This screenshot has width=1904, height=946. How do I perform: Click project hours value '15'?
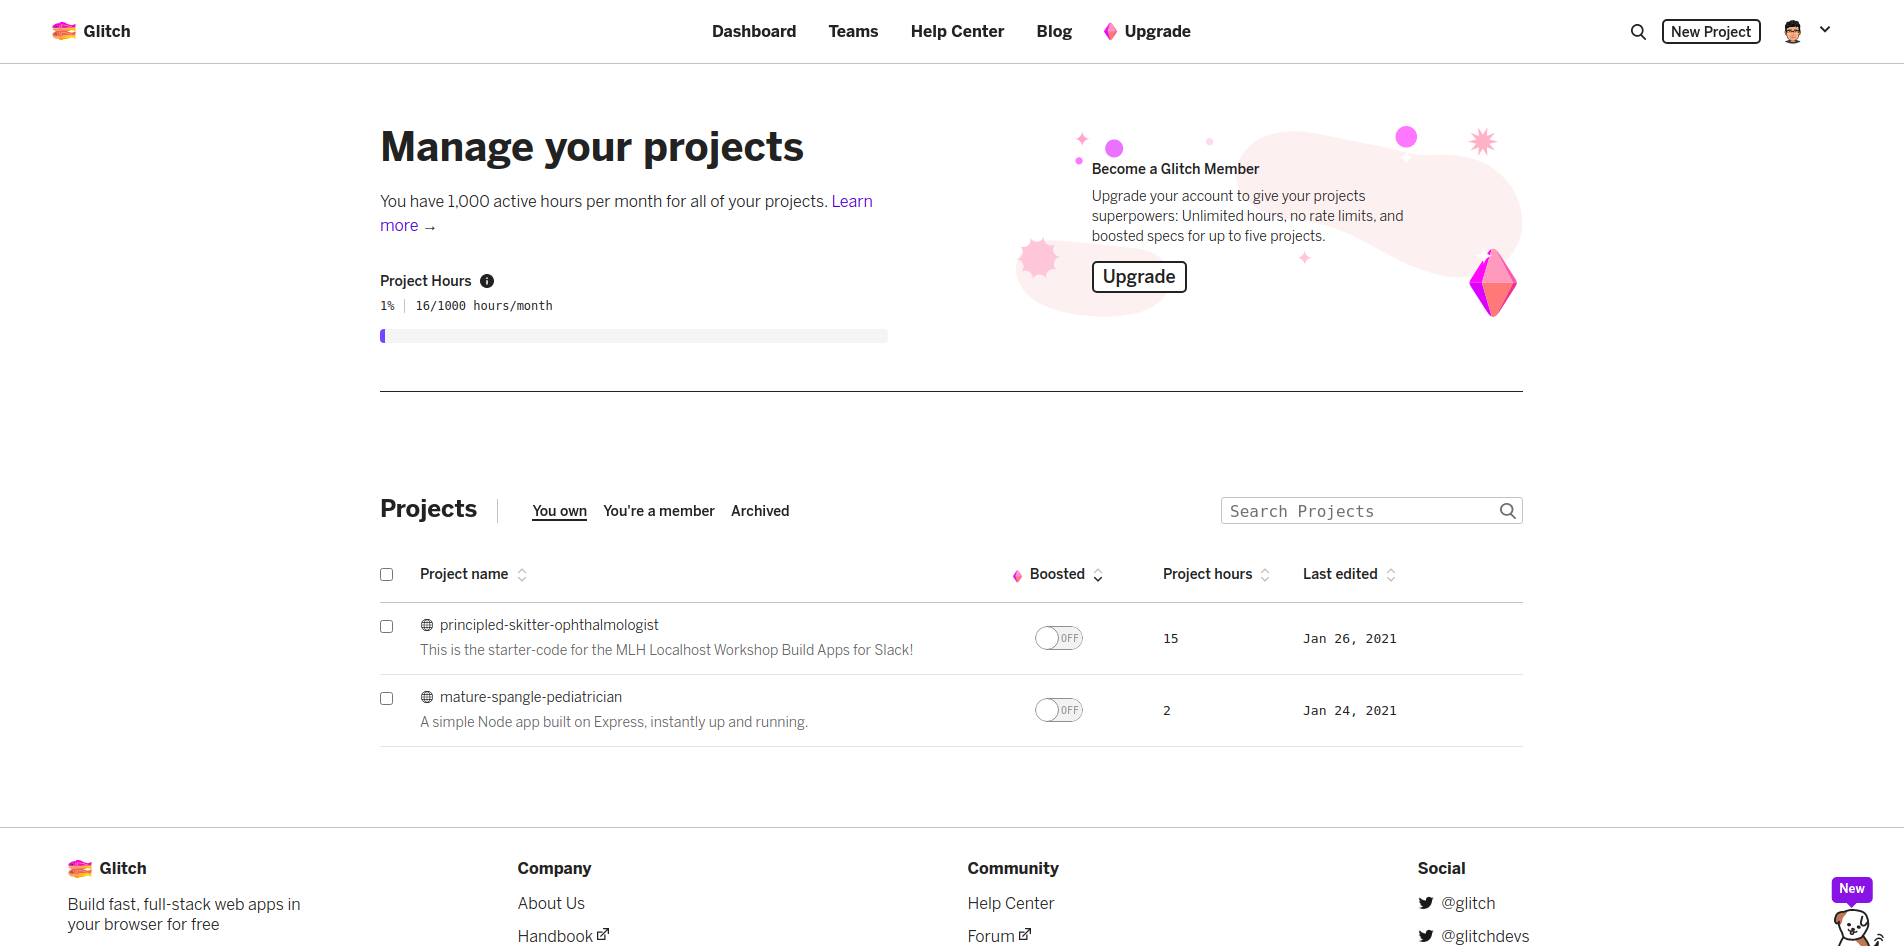[x=1171, y=639]
